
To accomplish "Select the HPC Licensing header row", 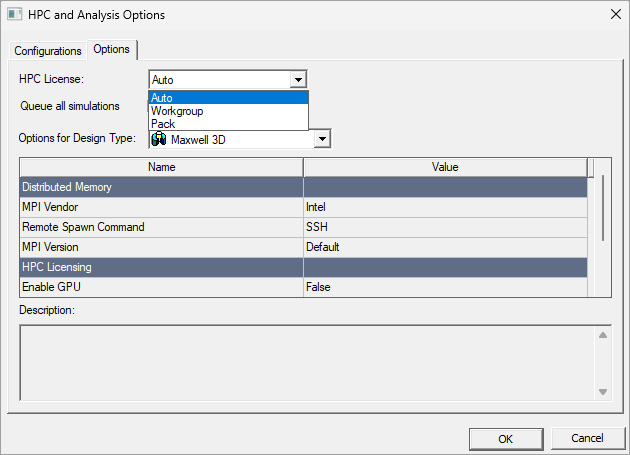I will [x=303, y=267].
